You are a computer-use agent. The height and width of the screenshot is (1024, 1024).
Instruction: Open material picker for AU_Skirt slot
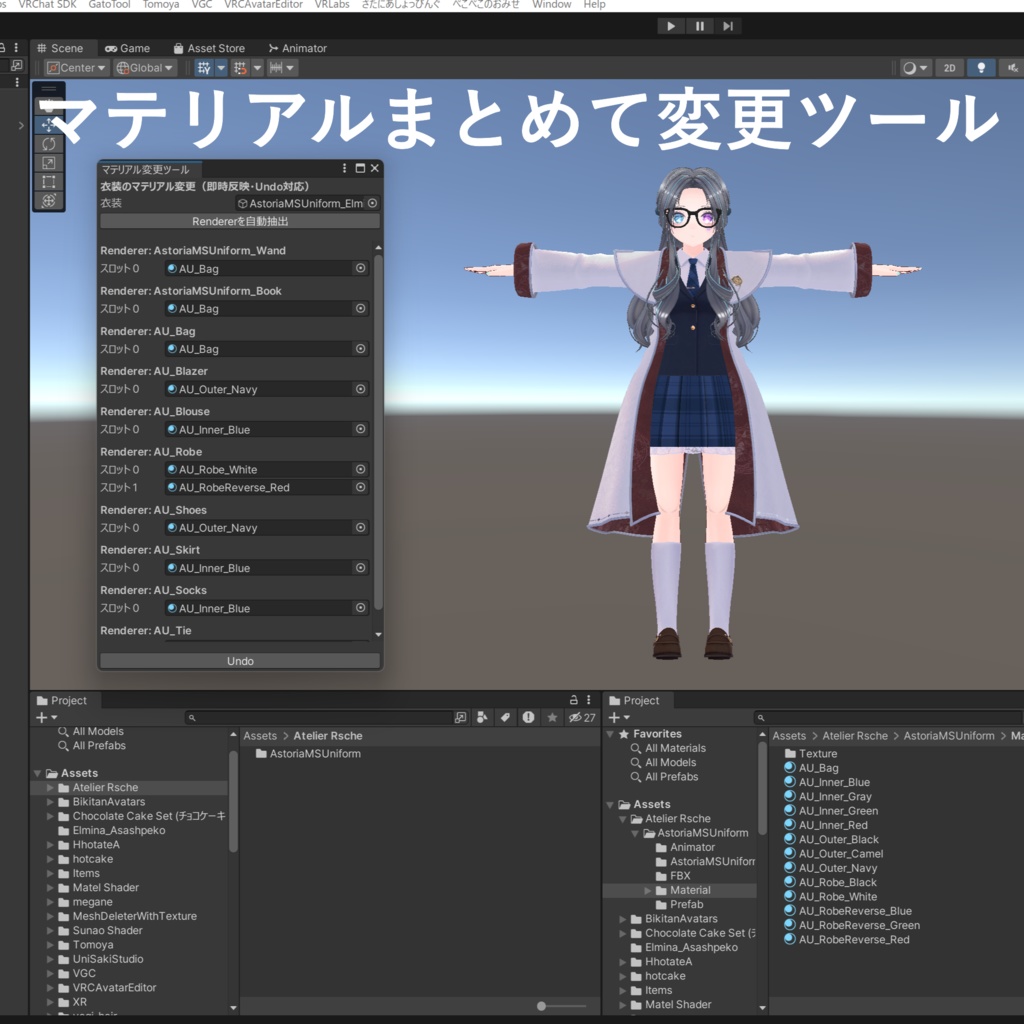(x=360, y=568)
